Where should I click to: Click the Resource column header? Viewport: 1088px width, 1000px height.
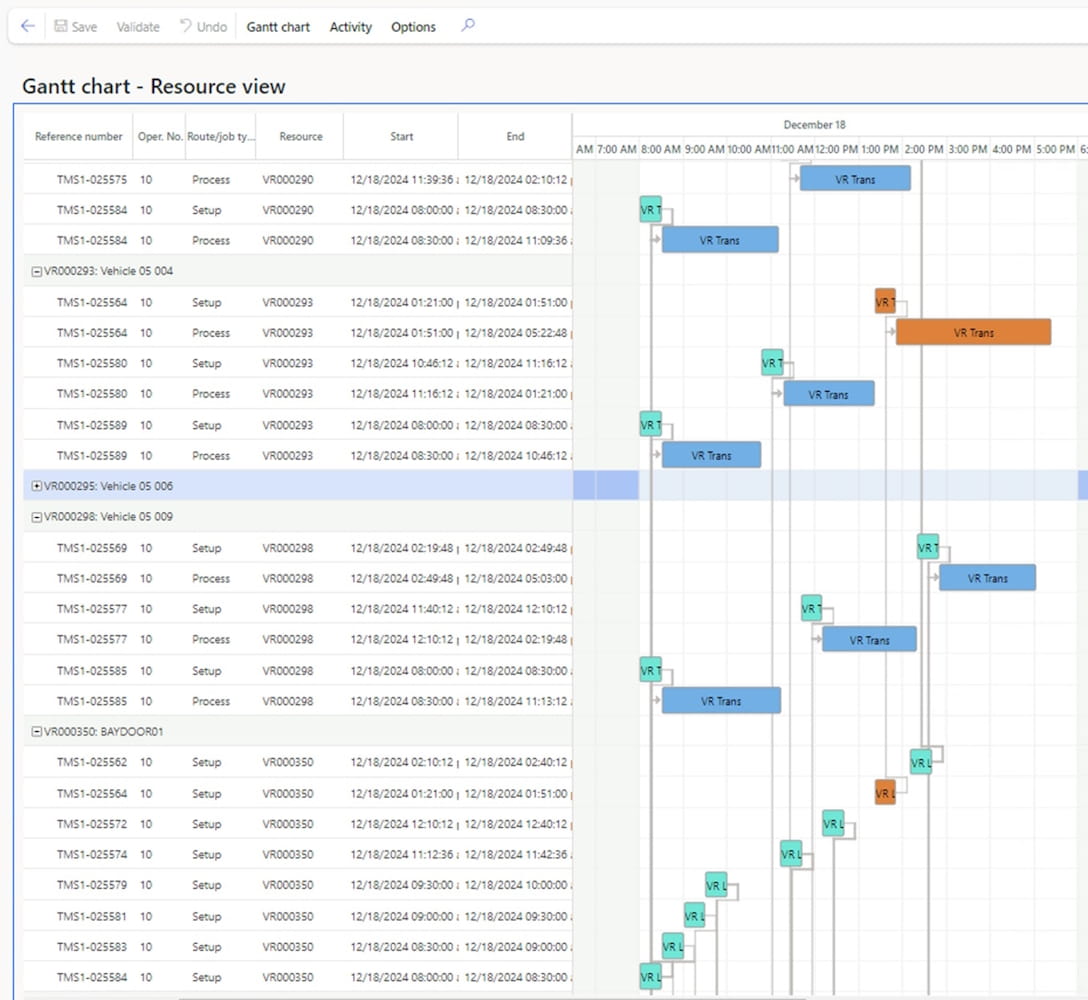click(x=301, y=137)
